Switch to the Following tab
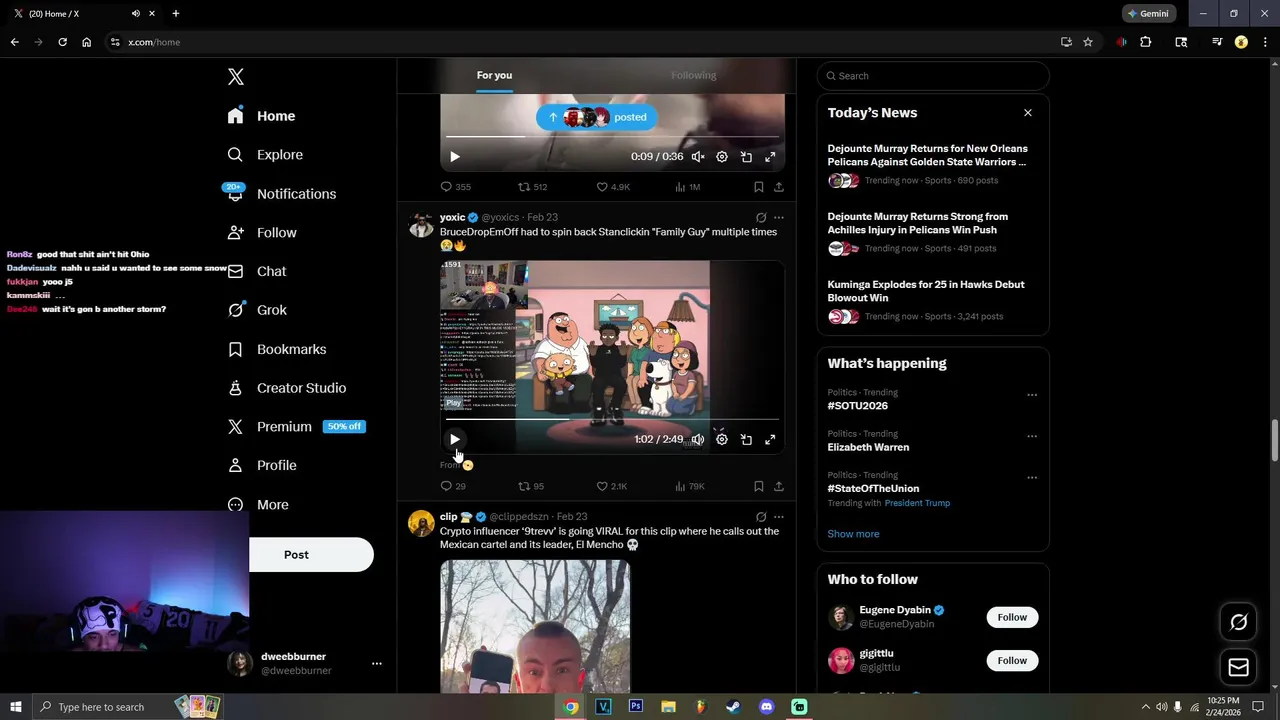 [694, 75]
